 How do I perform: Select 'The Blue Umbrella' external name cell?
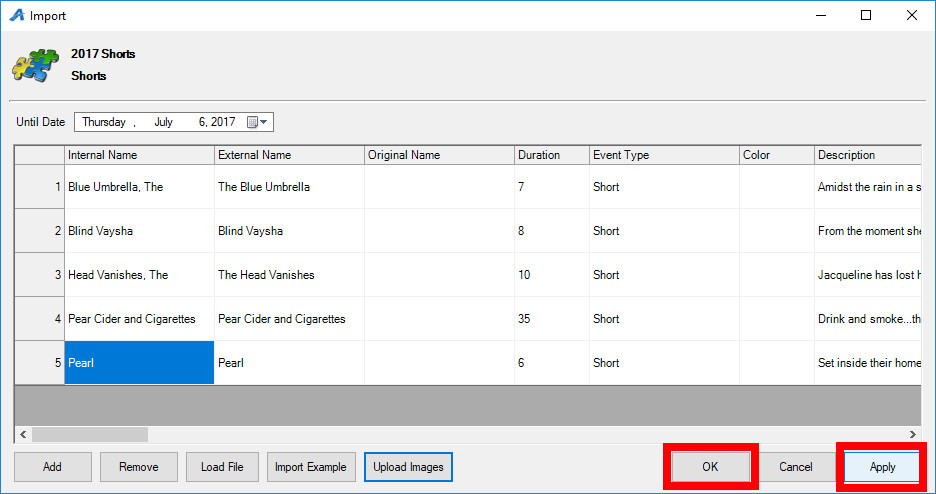point(289,187)
